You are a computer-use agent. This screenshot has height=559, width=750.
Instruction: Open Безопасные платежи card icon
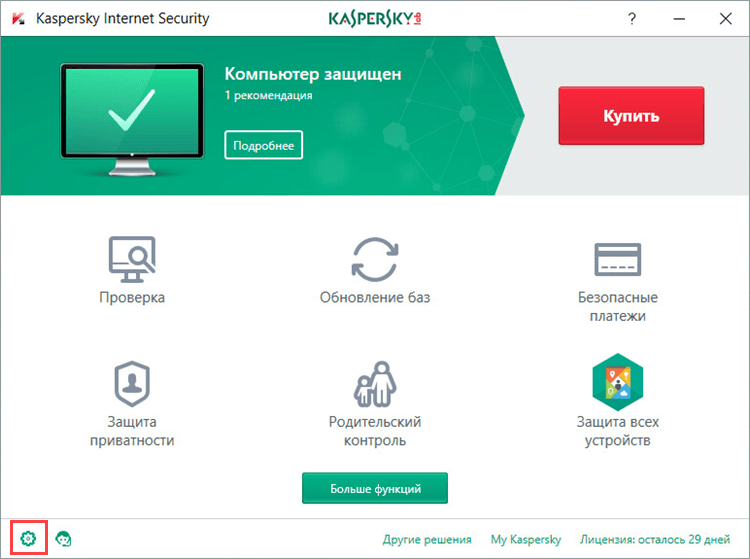(618, 260)
